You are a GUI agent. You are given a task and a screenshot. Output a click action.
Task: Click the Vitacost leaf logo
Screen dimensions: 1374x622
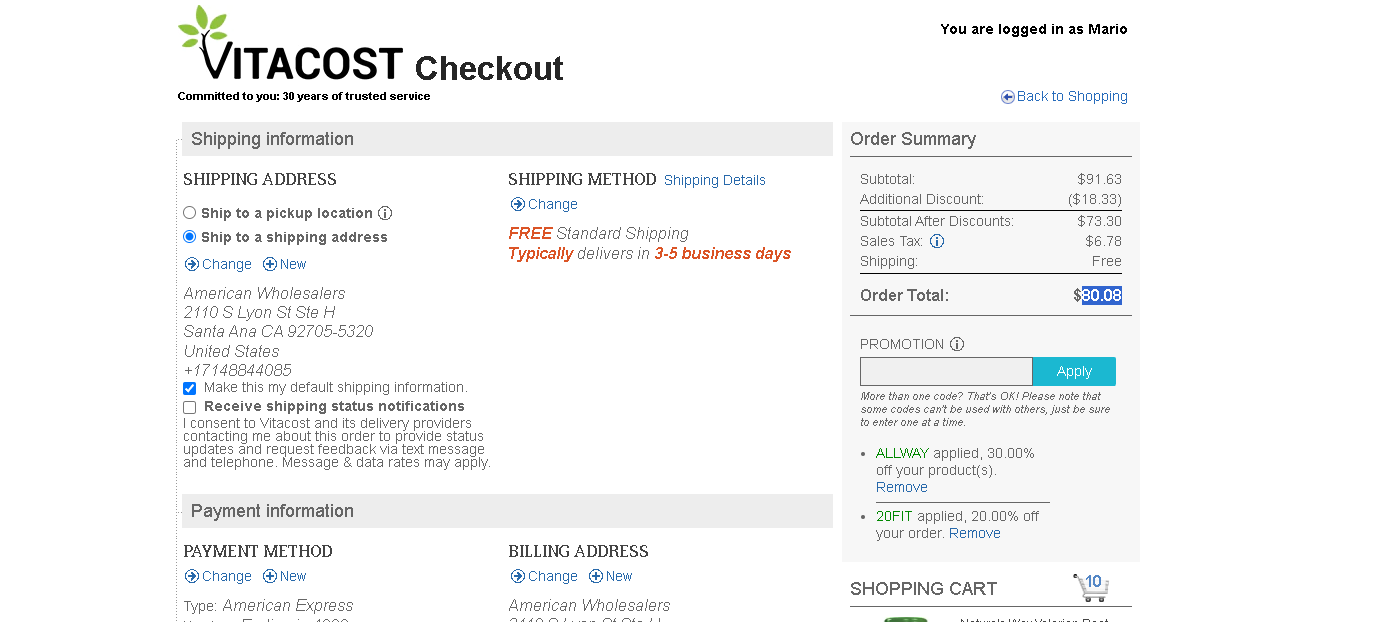coord(290,45)
